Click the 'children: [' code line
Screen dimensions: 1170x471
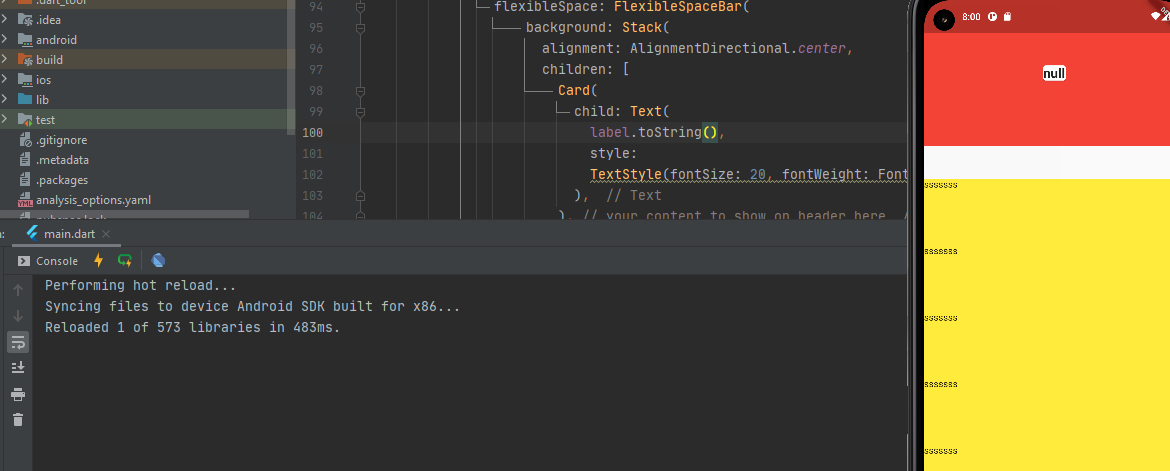(586, 69)
